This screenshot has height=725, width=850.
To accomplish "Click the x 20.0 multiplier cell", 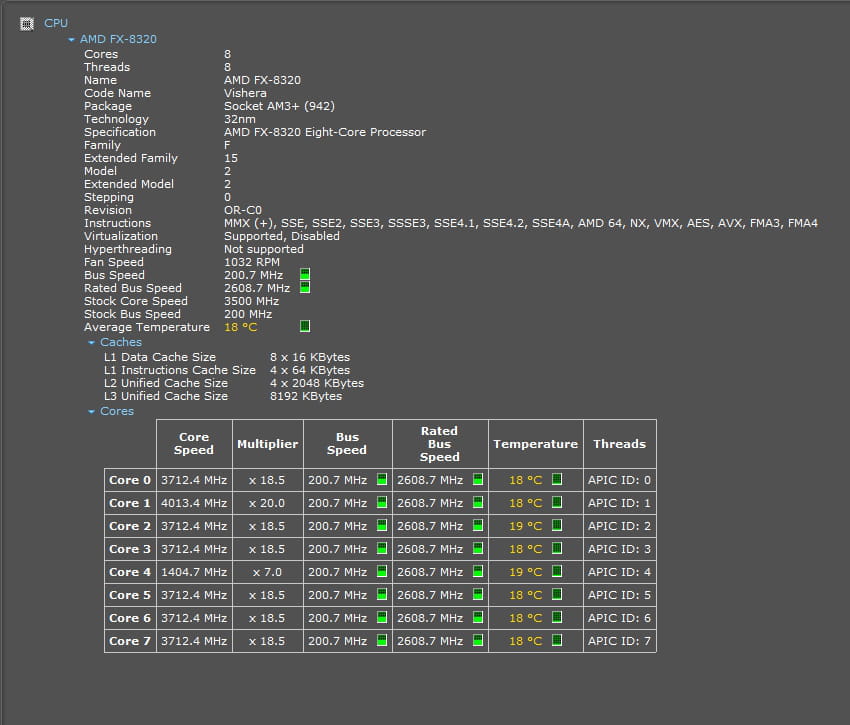I will coord(268,503).
